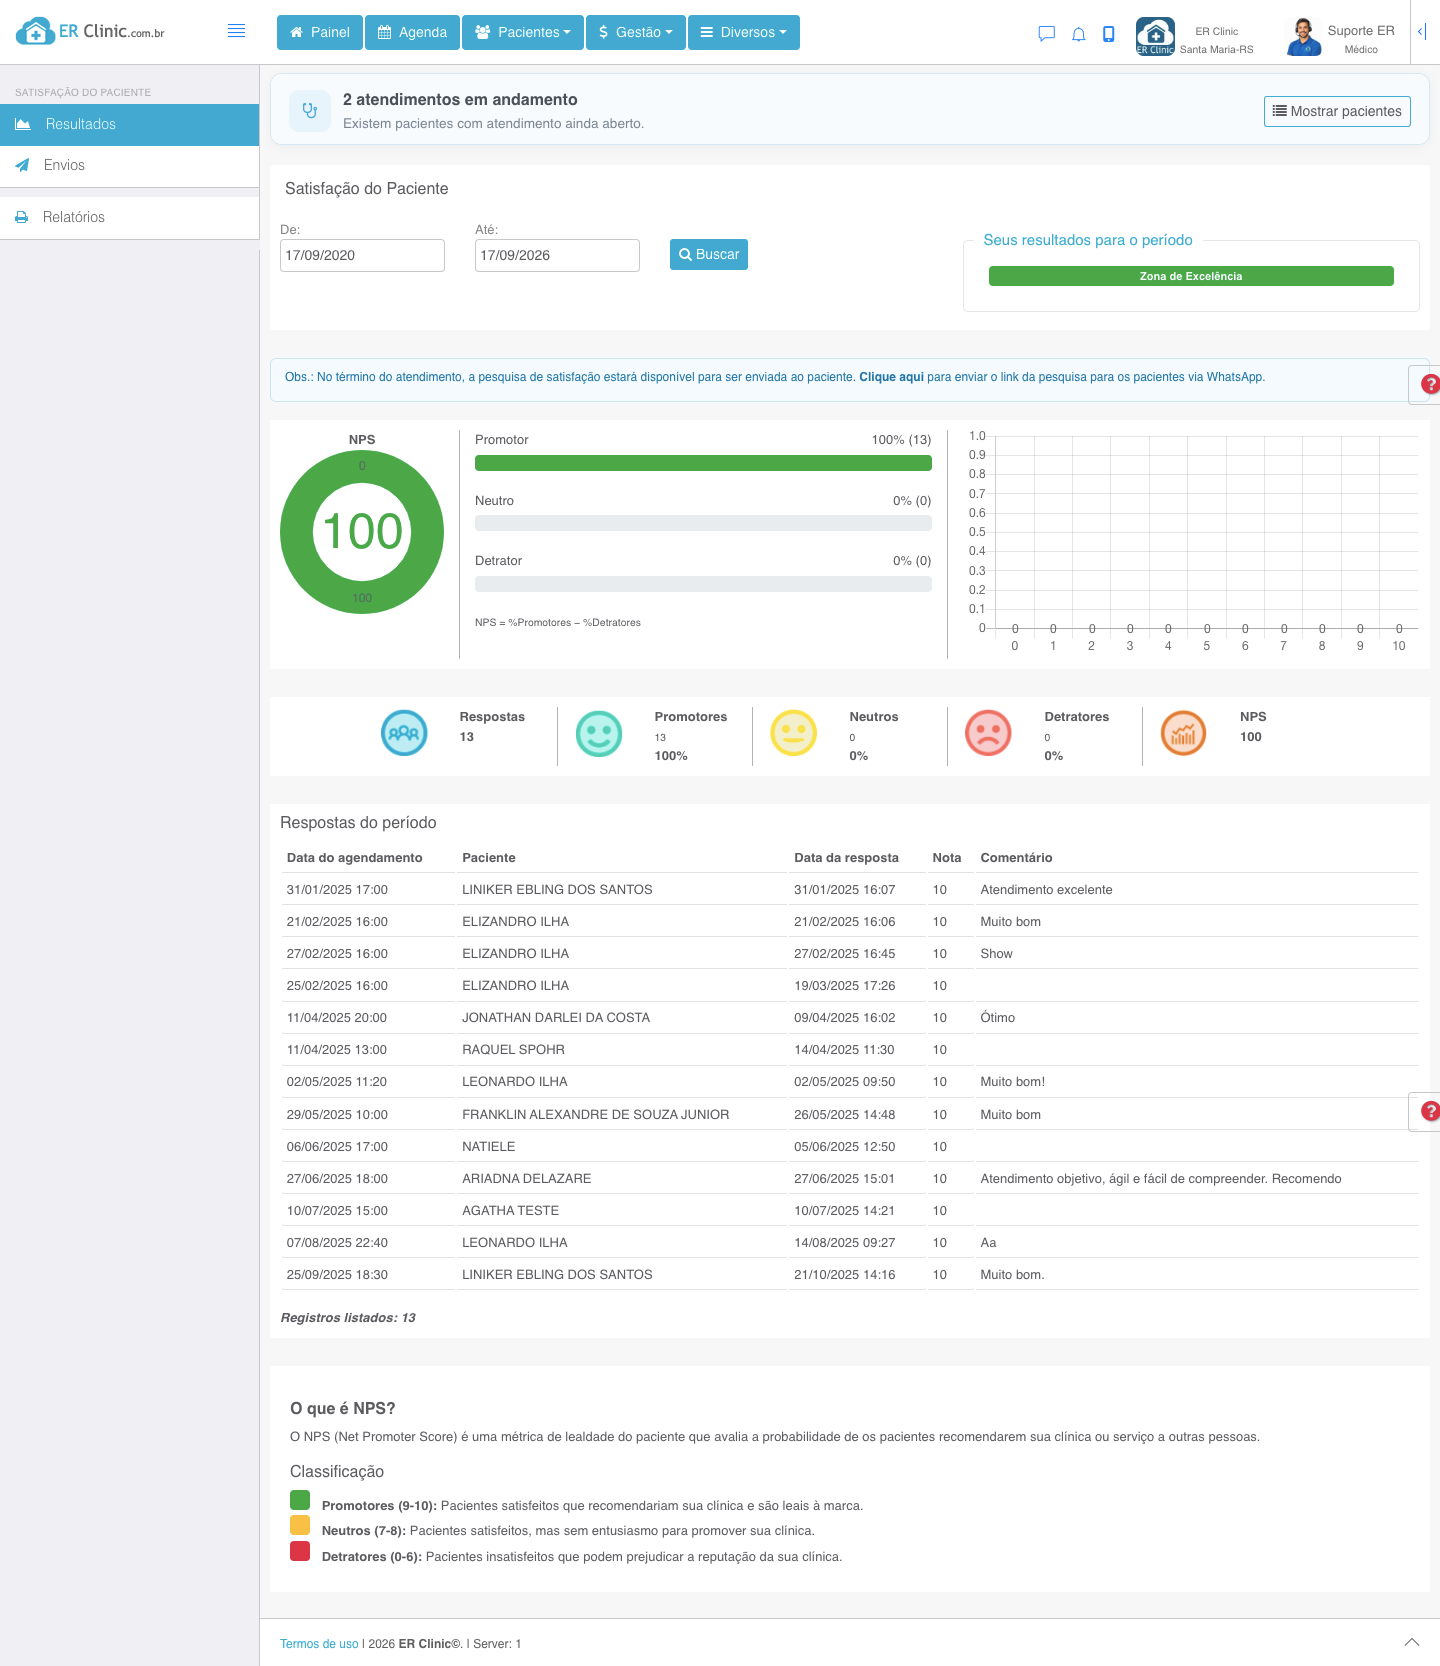This screenshot has height=1666, width=1440.
Task: Focus the Até end date field
Action: pyautogui.click(x=557, y=255)
